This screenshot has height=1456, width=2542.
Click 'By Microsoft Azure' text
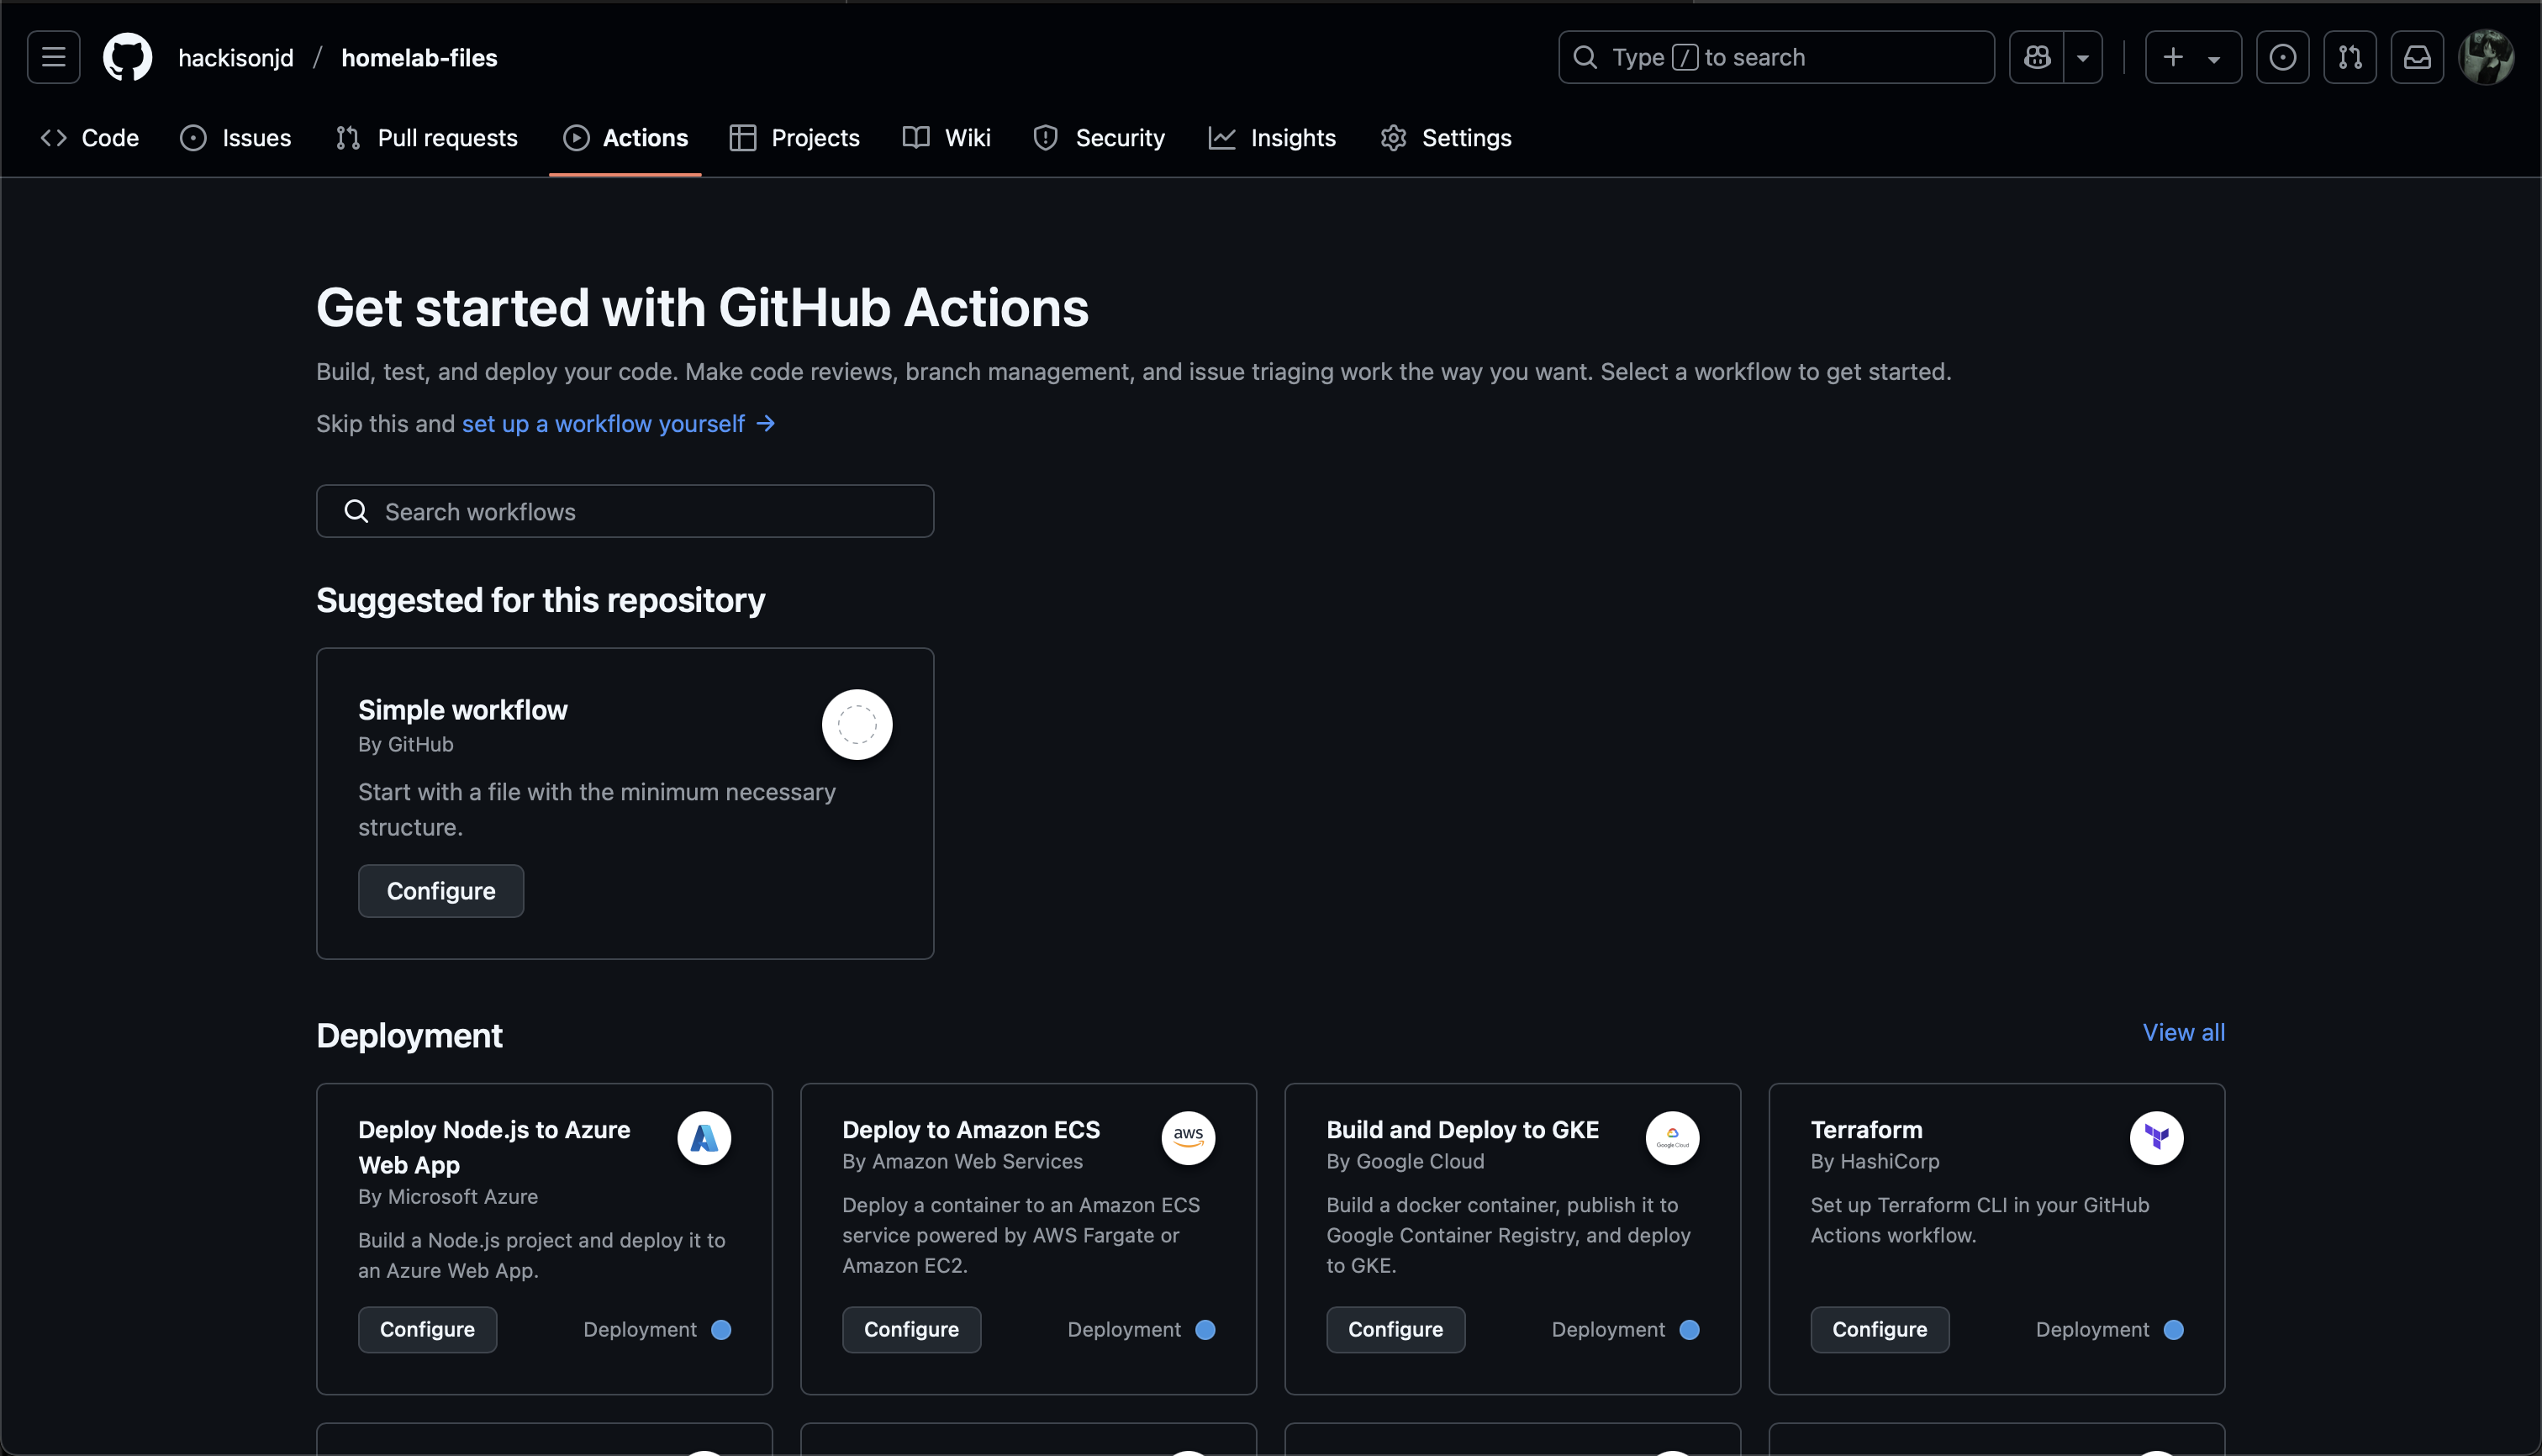point(448,1196)
